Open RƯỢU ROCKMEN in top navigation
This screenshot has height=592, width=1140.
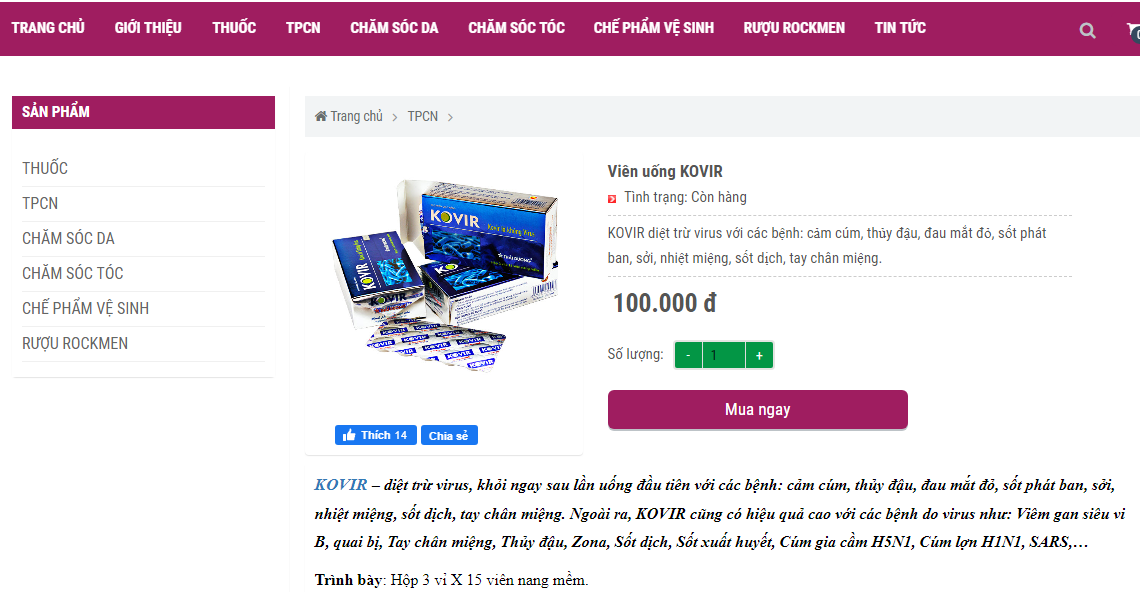point(794,28)
